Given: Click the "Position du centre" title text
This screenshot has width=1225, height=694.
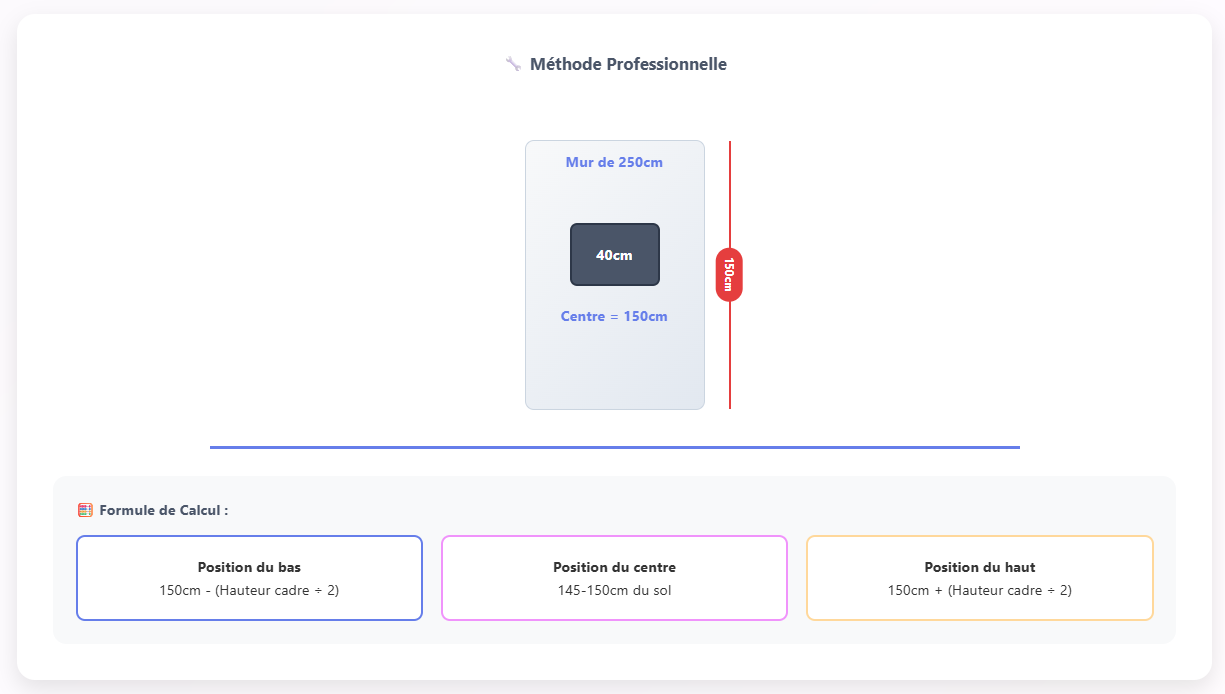Looking at the screenshot, I should [614, 567].
